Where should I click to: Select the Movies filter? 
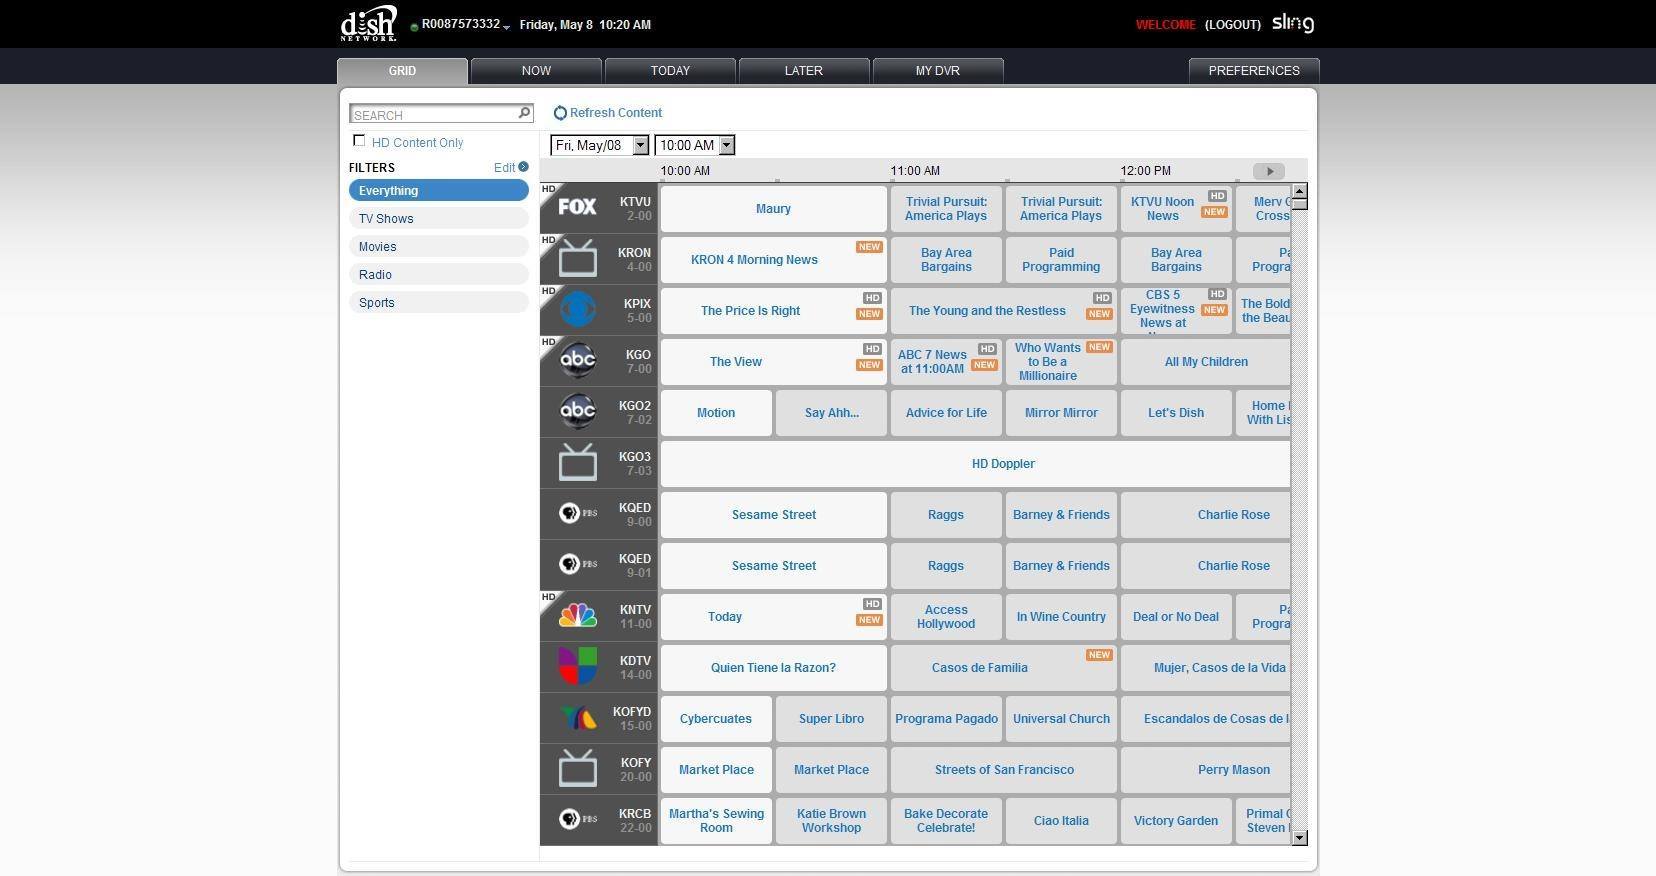[x=439, y=246]
